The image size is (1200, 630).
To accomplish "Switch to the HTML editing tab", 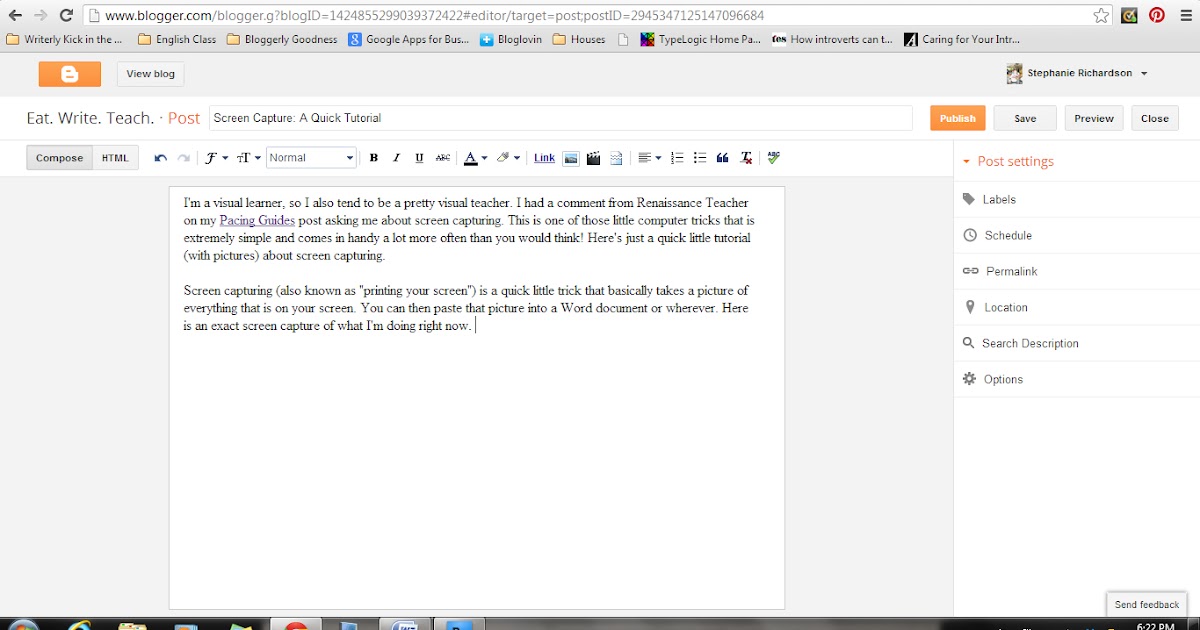I will (115, 157).
